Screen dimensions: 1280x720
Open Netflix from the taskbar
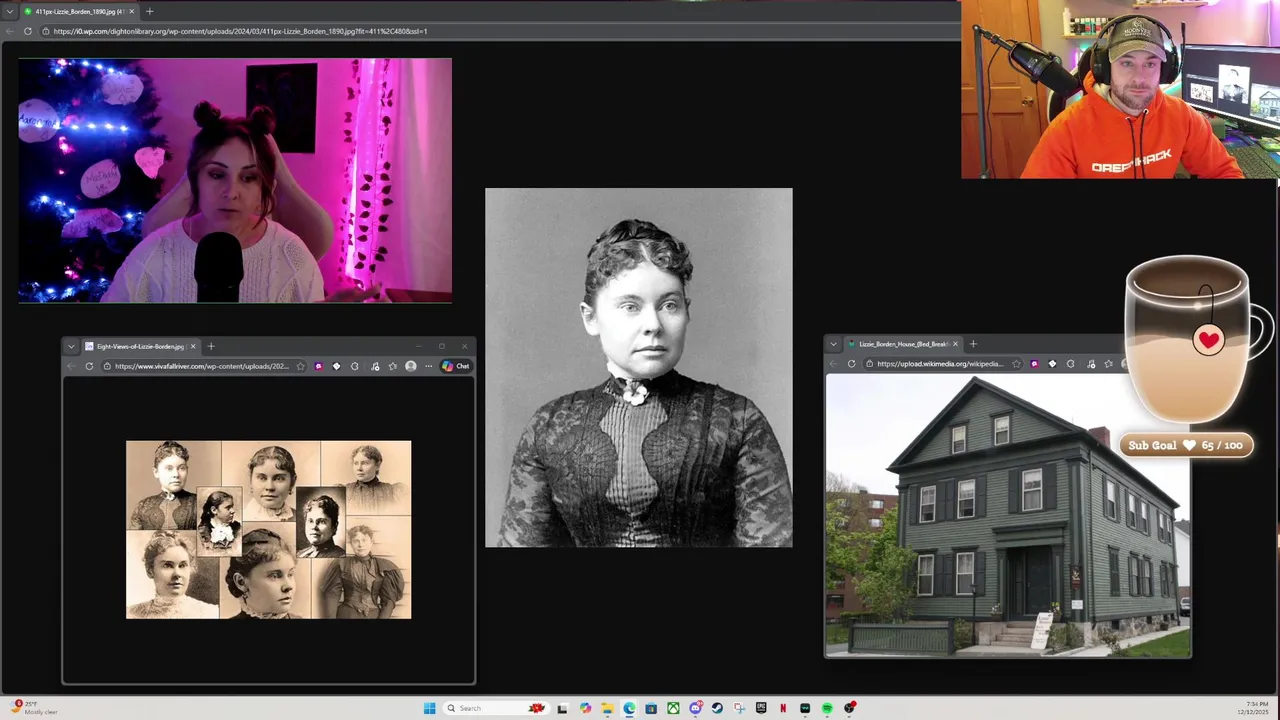click(x=783, y=708)
